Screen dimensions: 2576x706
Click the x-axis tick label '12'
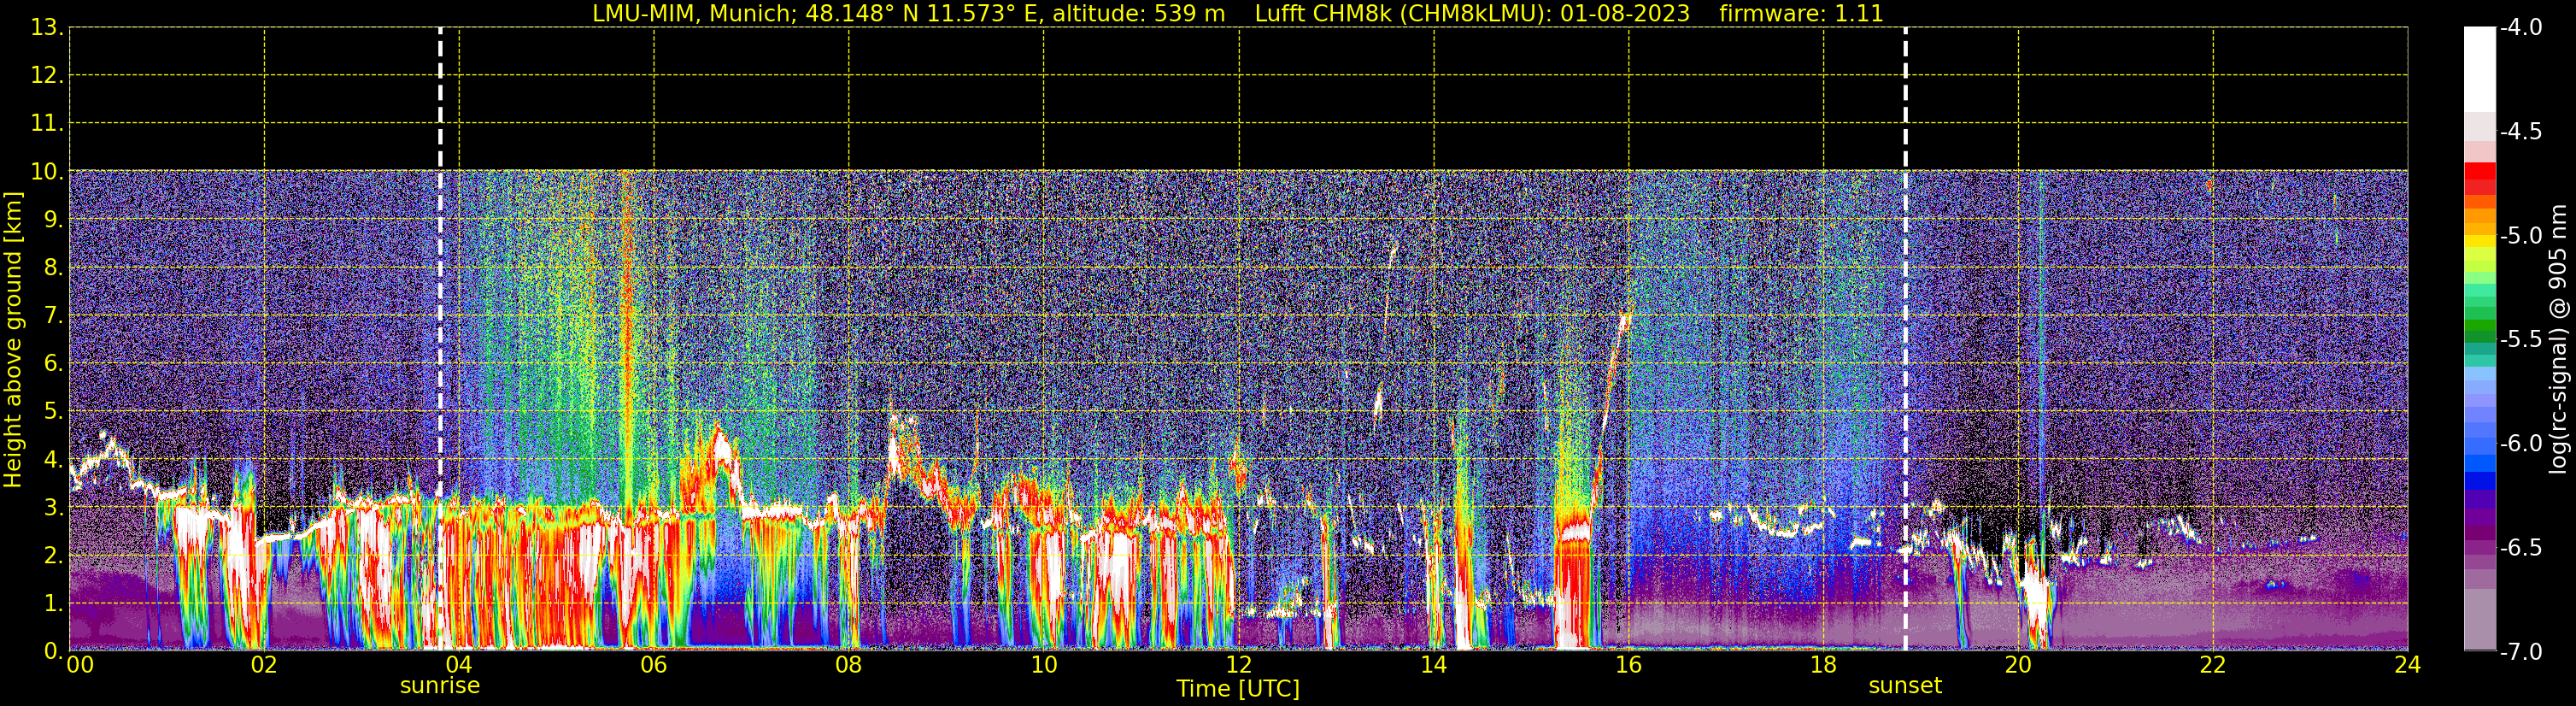(x=1239, y=666)
